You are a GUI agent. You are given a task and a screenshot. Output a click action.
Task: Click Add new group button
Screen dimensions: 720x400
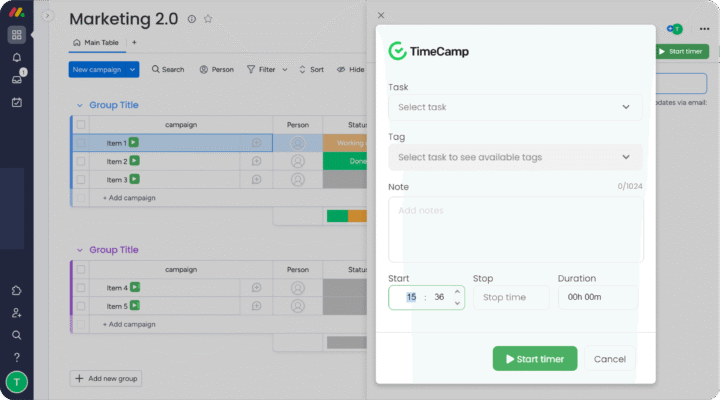click(x=106, y=378)
